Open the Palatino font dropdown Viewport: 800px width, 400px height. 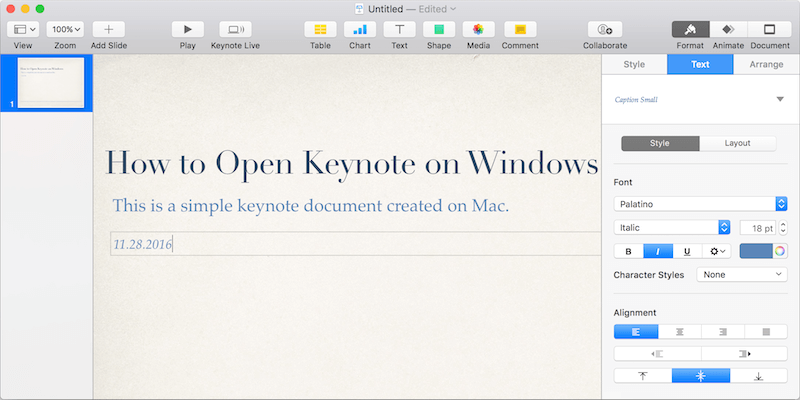[x=700, y=203]
